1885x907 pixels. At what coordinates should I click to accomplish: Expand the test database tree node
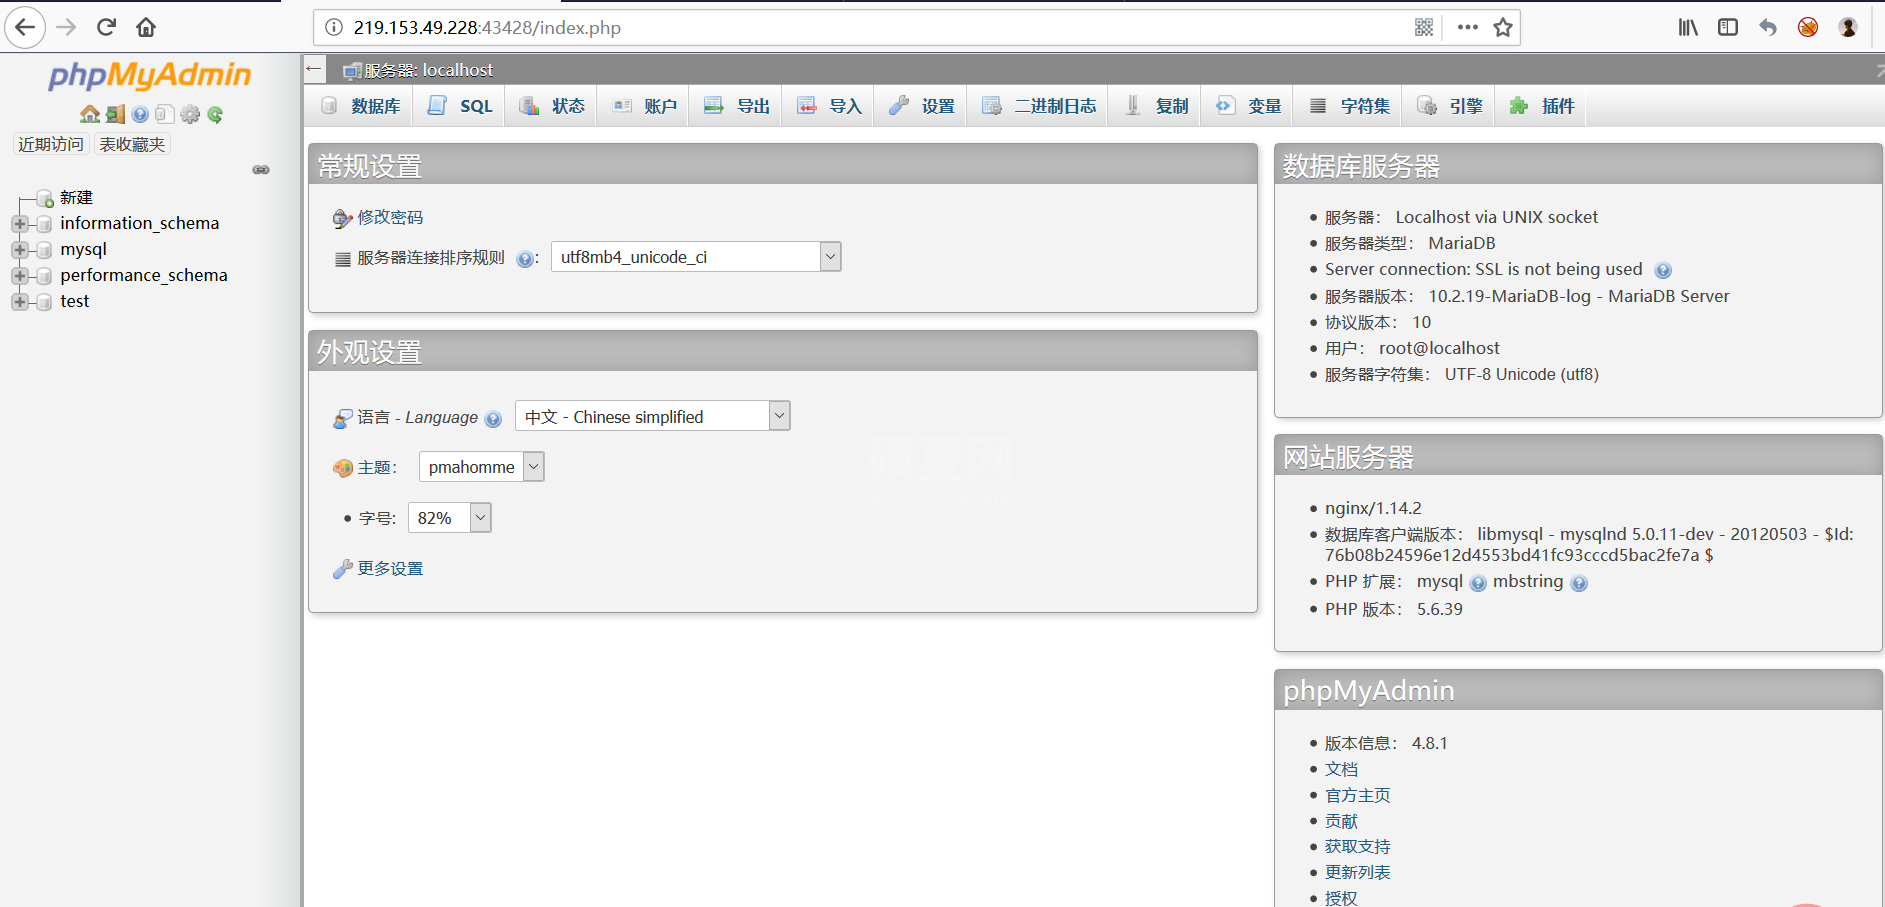(x=19, y=302)
